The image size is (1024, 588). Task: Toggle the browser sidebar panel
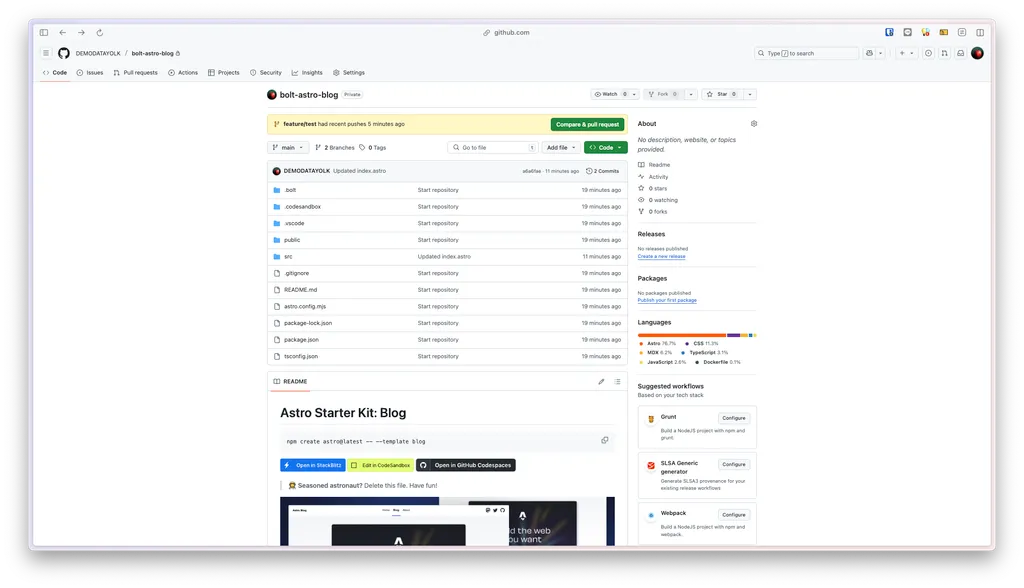point(44,33)
